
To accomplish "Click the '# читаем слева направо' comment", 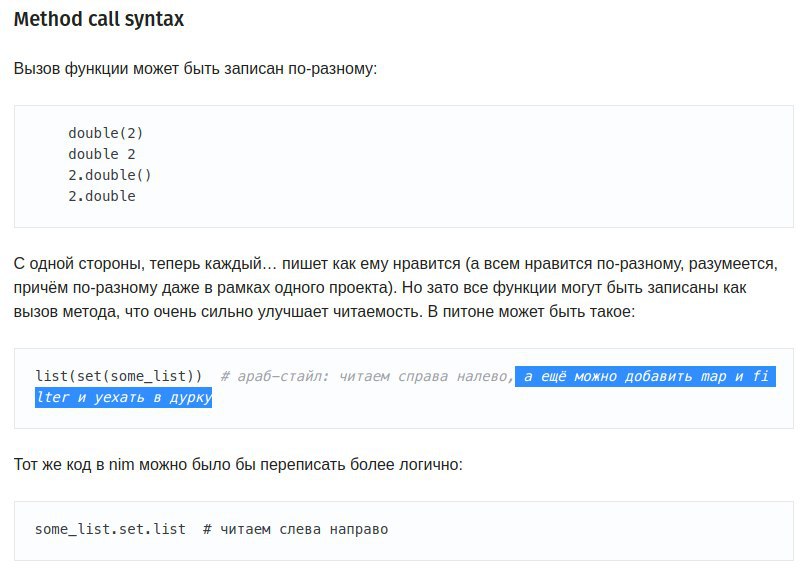I will point(295,529).
